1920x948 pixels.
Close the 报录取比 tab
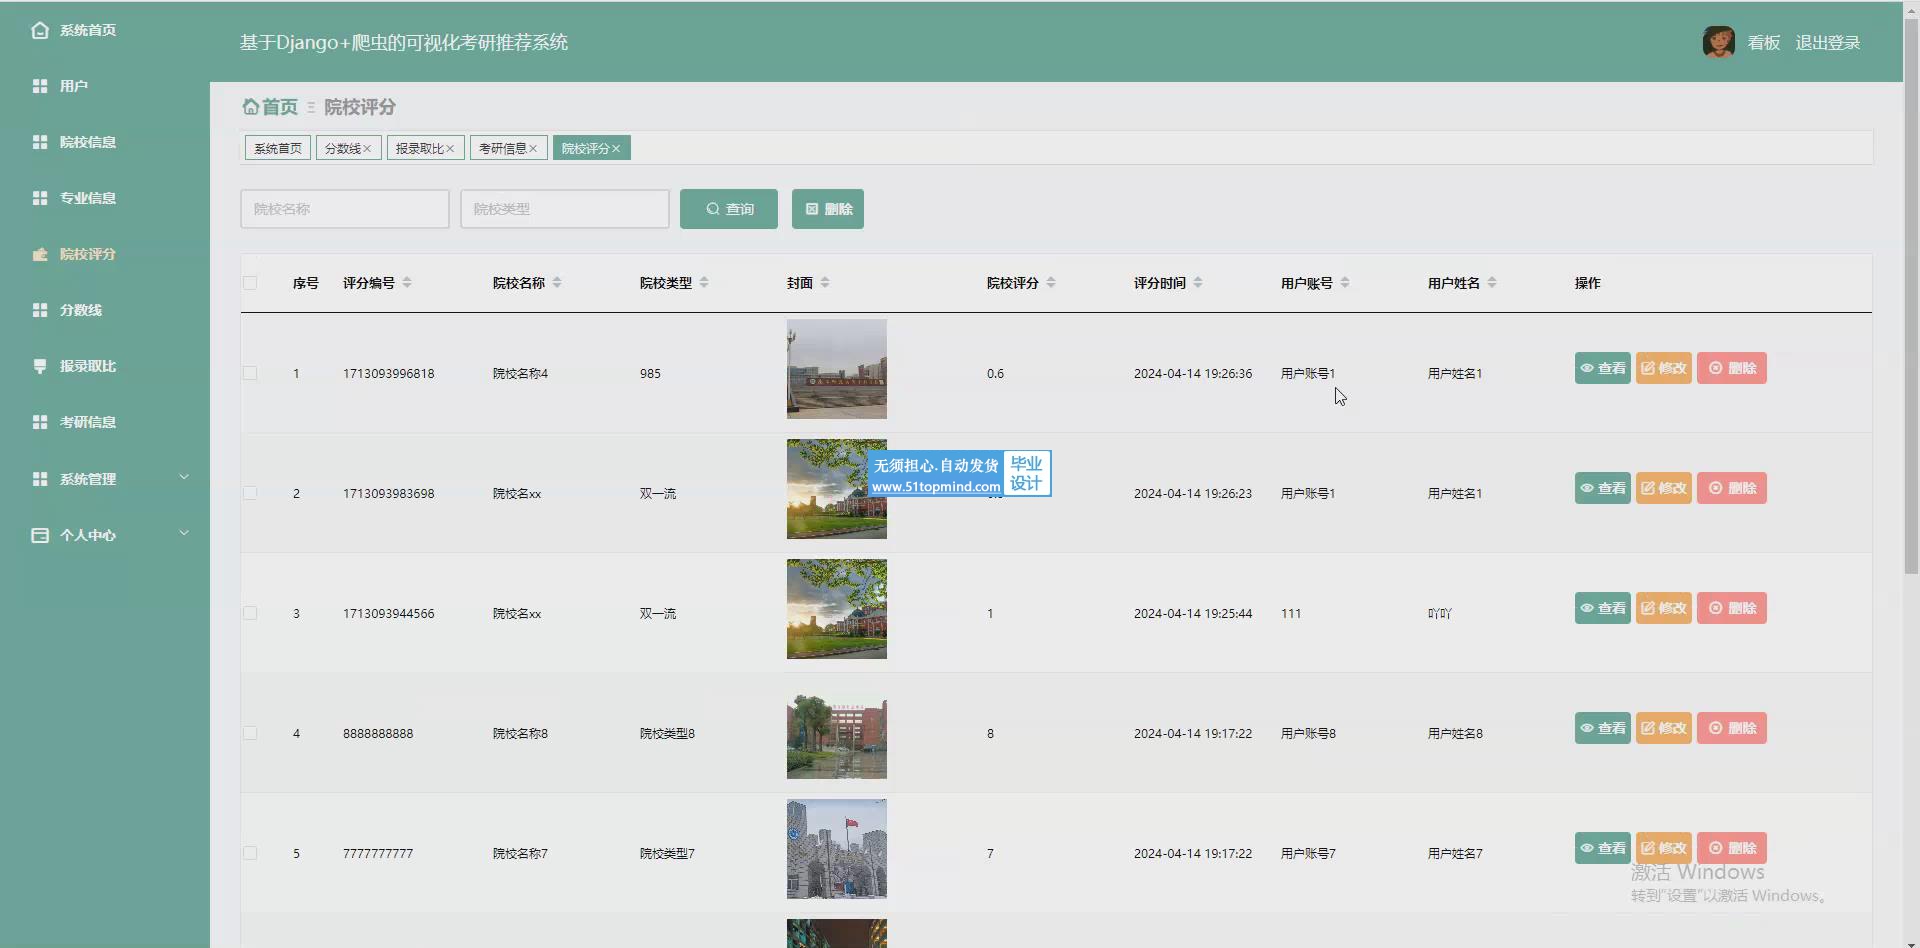[x=450, y=149]
